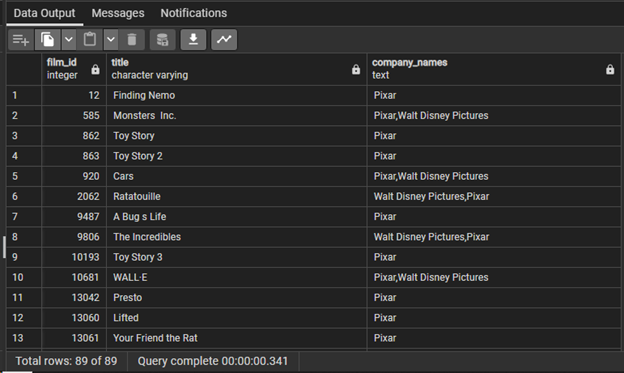Copy selected rows with copy icon
The image size is (624, 373).
(47, 39)
